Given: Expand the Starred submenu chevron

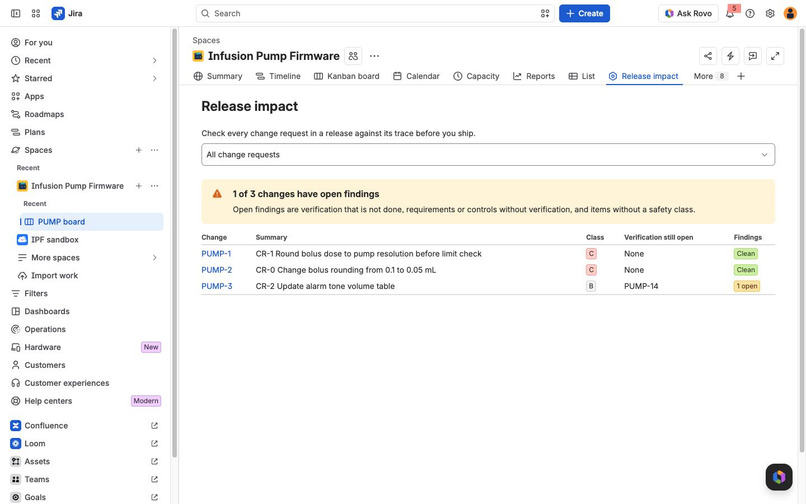Looking at the screenshot, I should pyautogui.click(x=154, y=78).
